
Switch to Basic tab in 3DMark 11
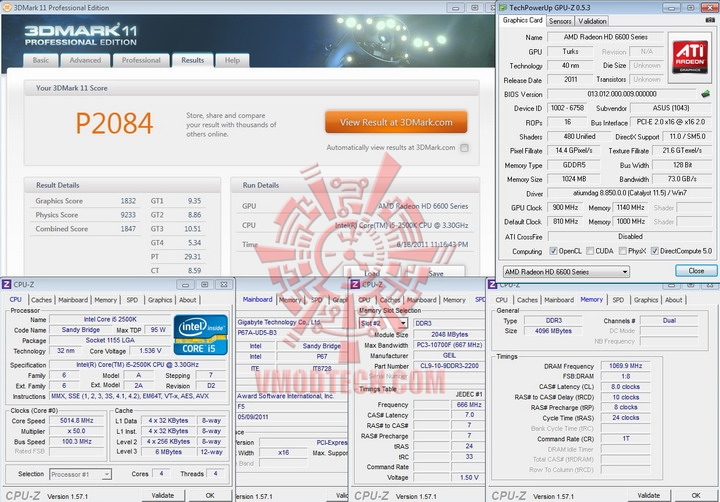(41, 60)
